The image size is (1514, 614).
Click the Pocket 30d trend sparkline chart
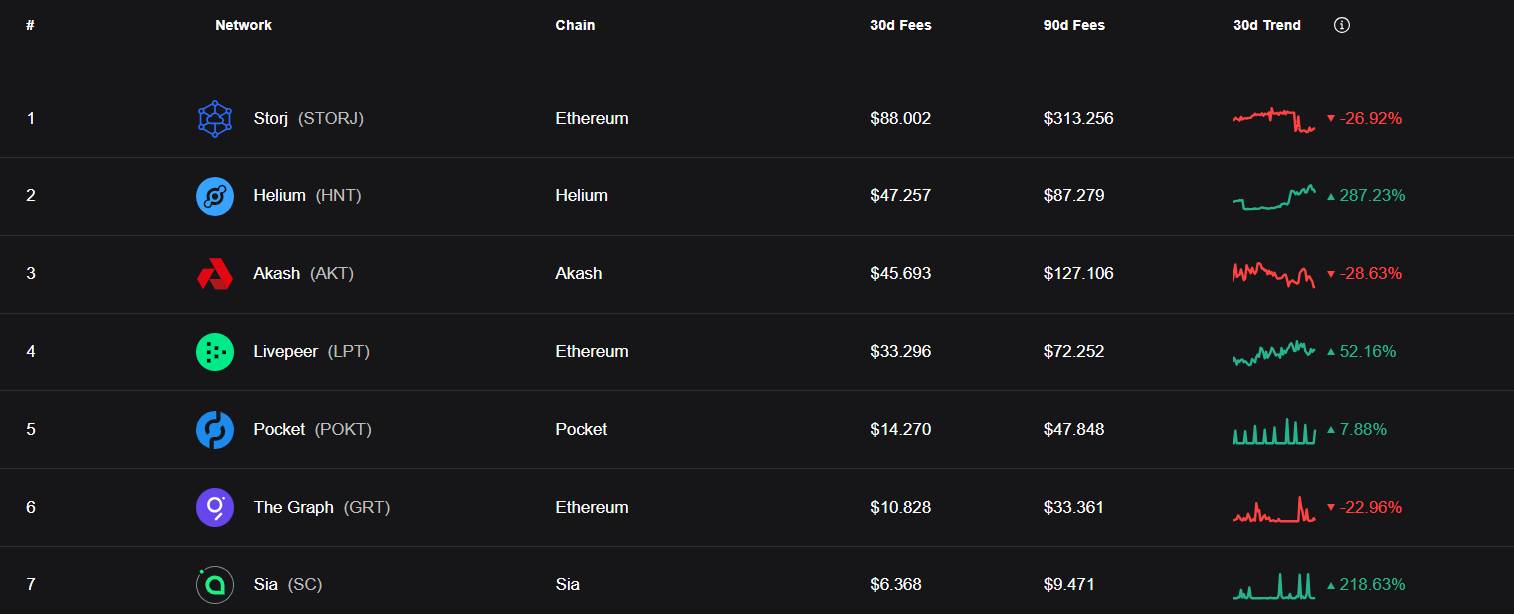pyautogui.click(x=1274, y=432)
